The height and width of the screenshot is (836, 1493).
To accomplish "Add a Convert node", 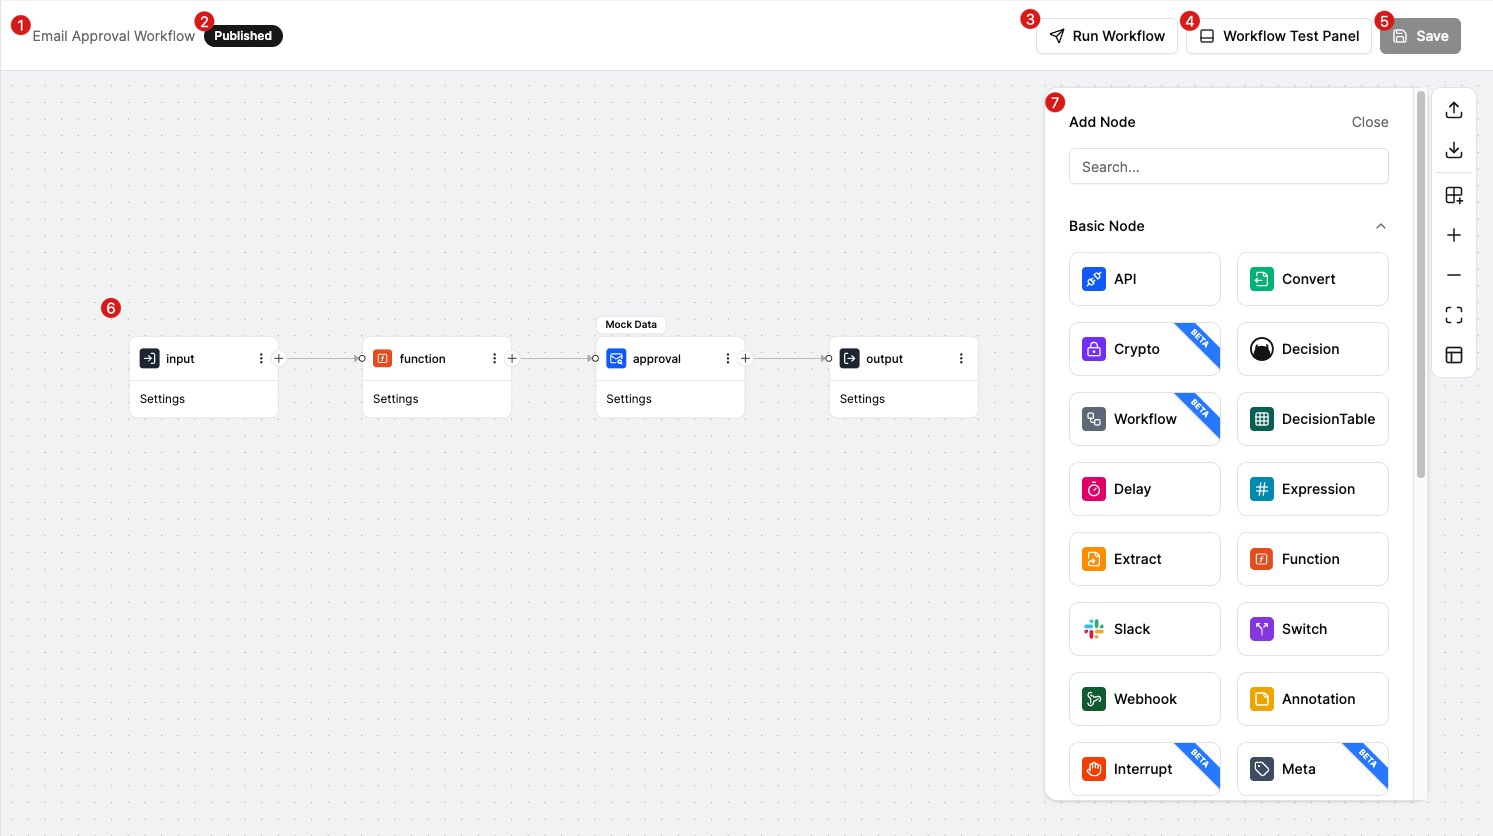I will coord(1313,279).
